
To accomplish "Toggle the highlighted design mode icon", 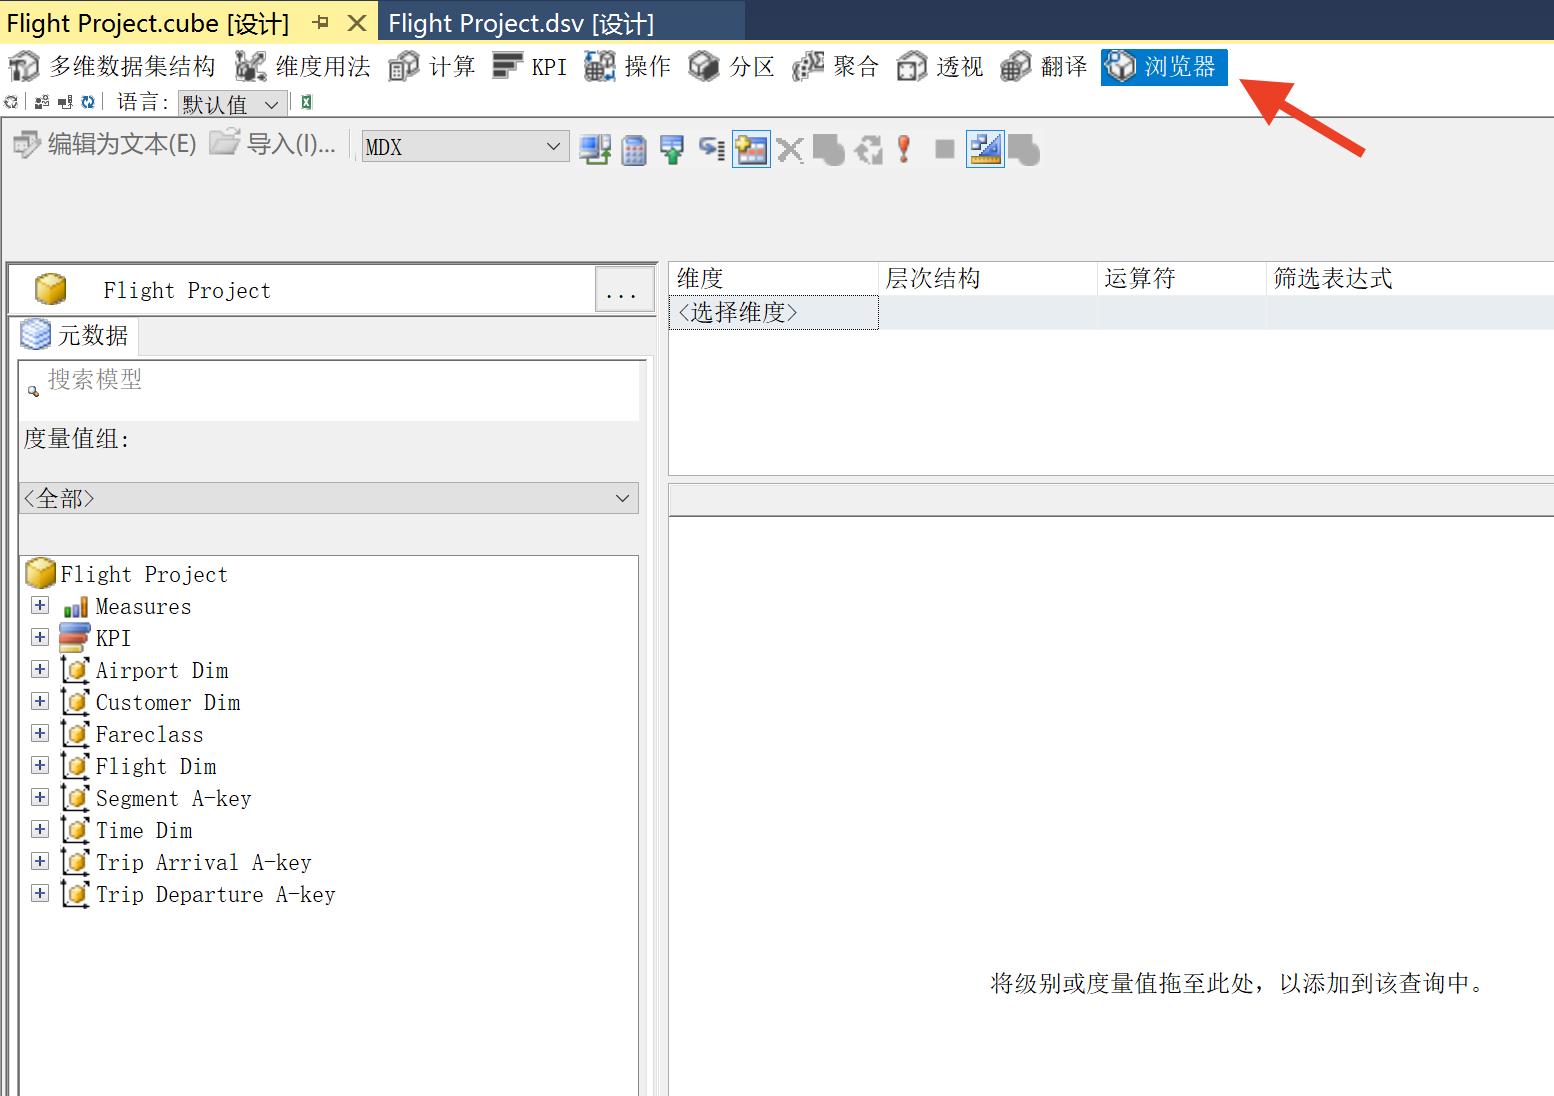I will click(x=985, y=148).
